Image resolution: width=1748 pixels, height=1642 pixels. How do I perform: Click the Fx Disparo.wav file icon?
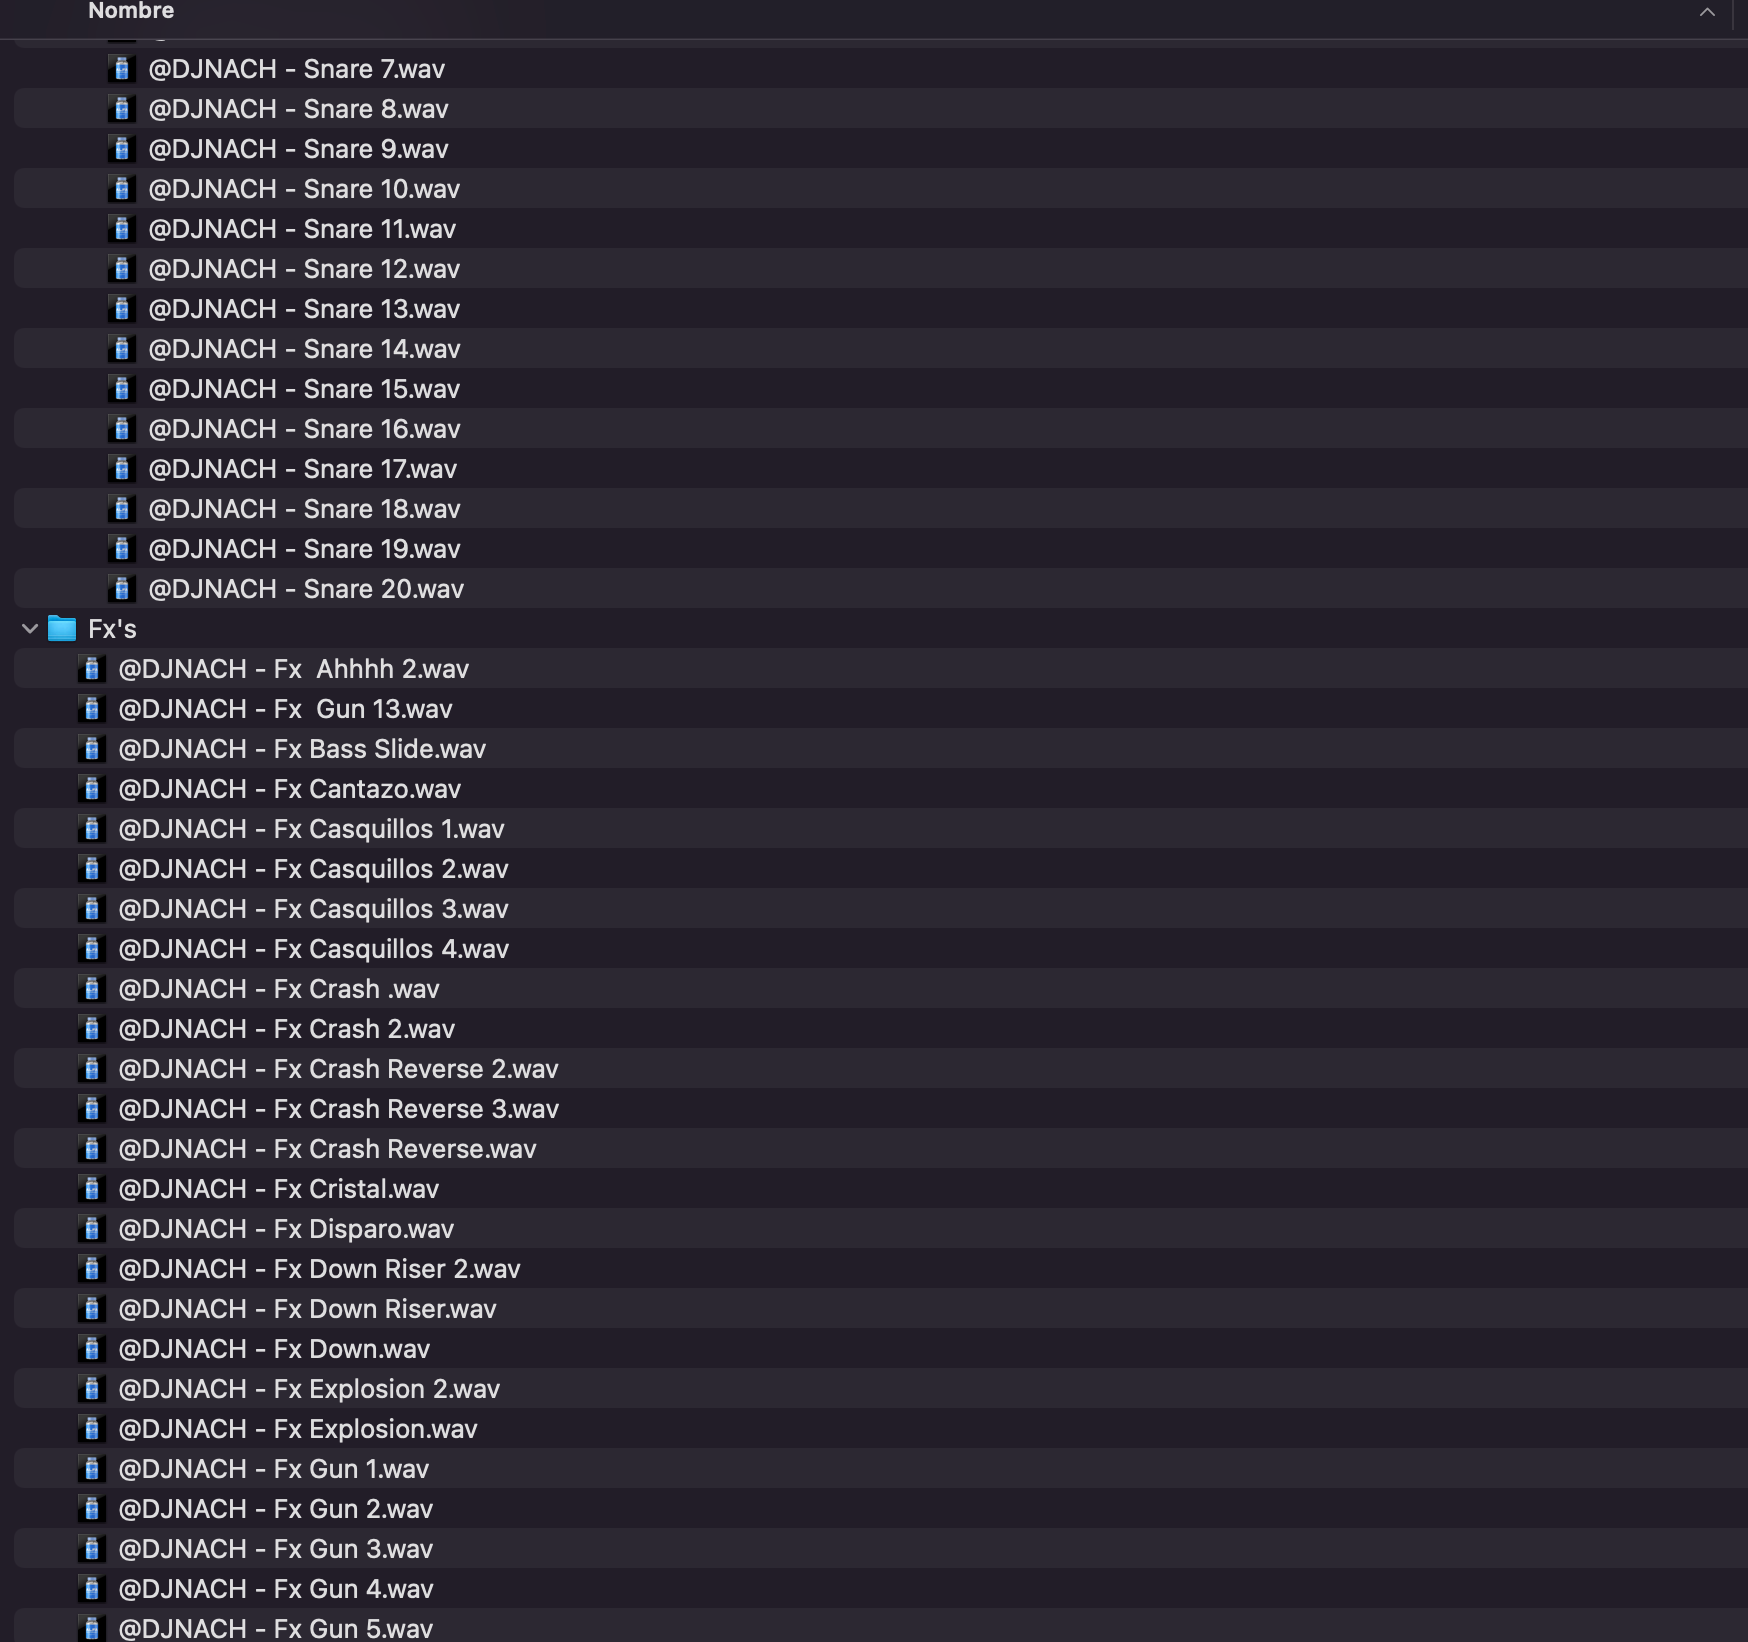click(x=92, y=1229)
